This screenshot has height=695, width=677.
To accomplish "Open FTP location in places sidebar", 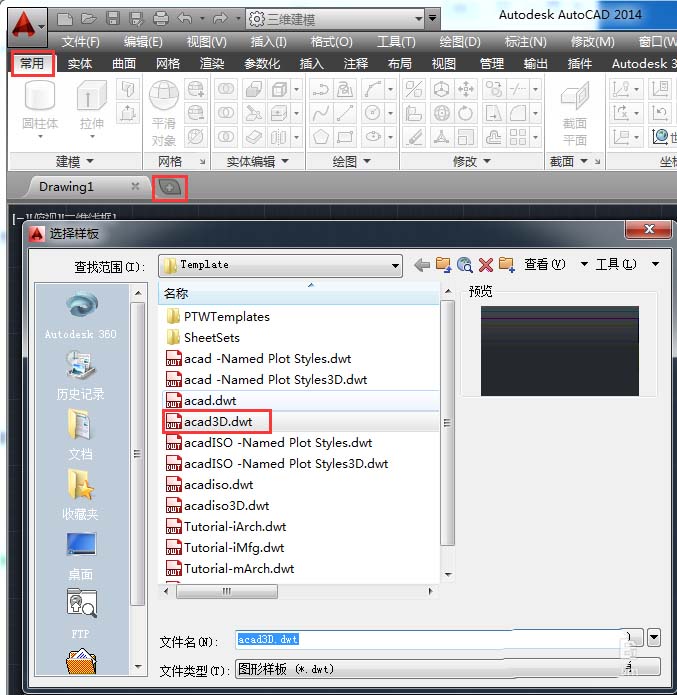I will [81, 614].
